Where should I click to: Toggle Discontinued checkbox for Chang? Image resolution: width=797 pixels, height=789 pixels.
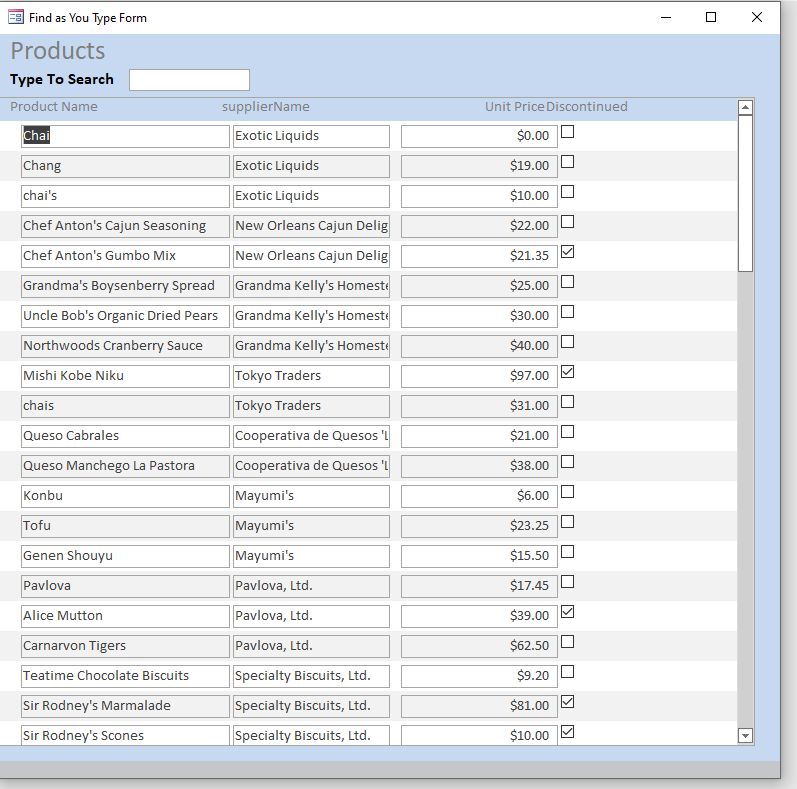(567, 162)
